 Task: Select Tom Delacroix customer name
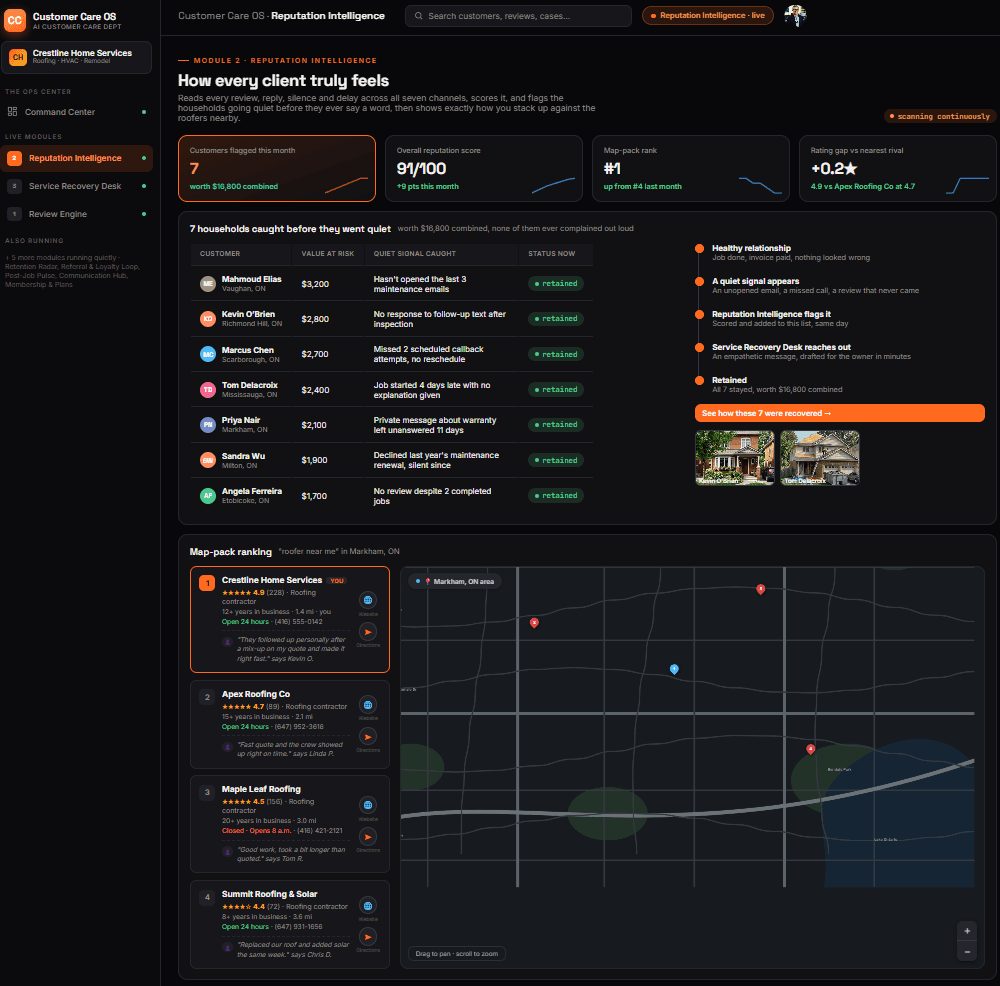pyautogui.click(x=249, y=385)
